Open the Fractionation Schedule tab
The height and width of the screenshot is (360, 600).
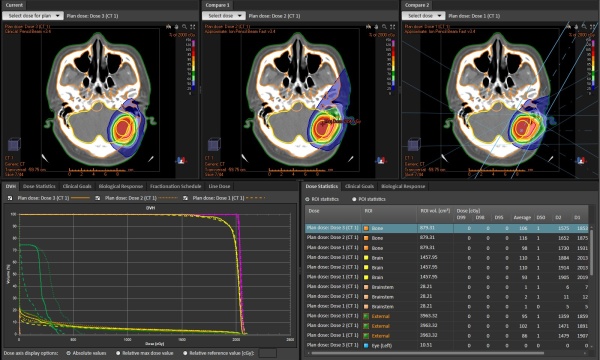[x=176, y=186]
